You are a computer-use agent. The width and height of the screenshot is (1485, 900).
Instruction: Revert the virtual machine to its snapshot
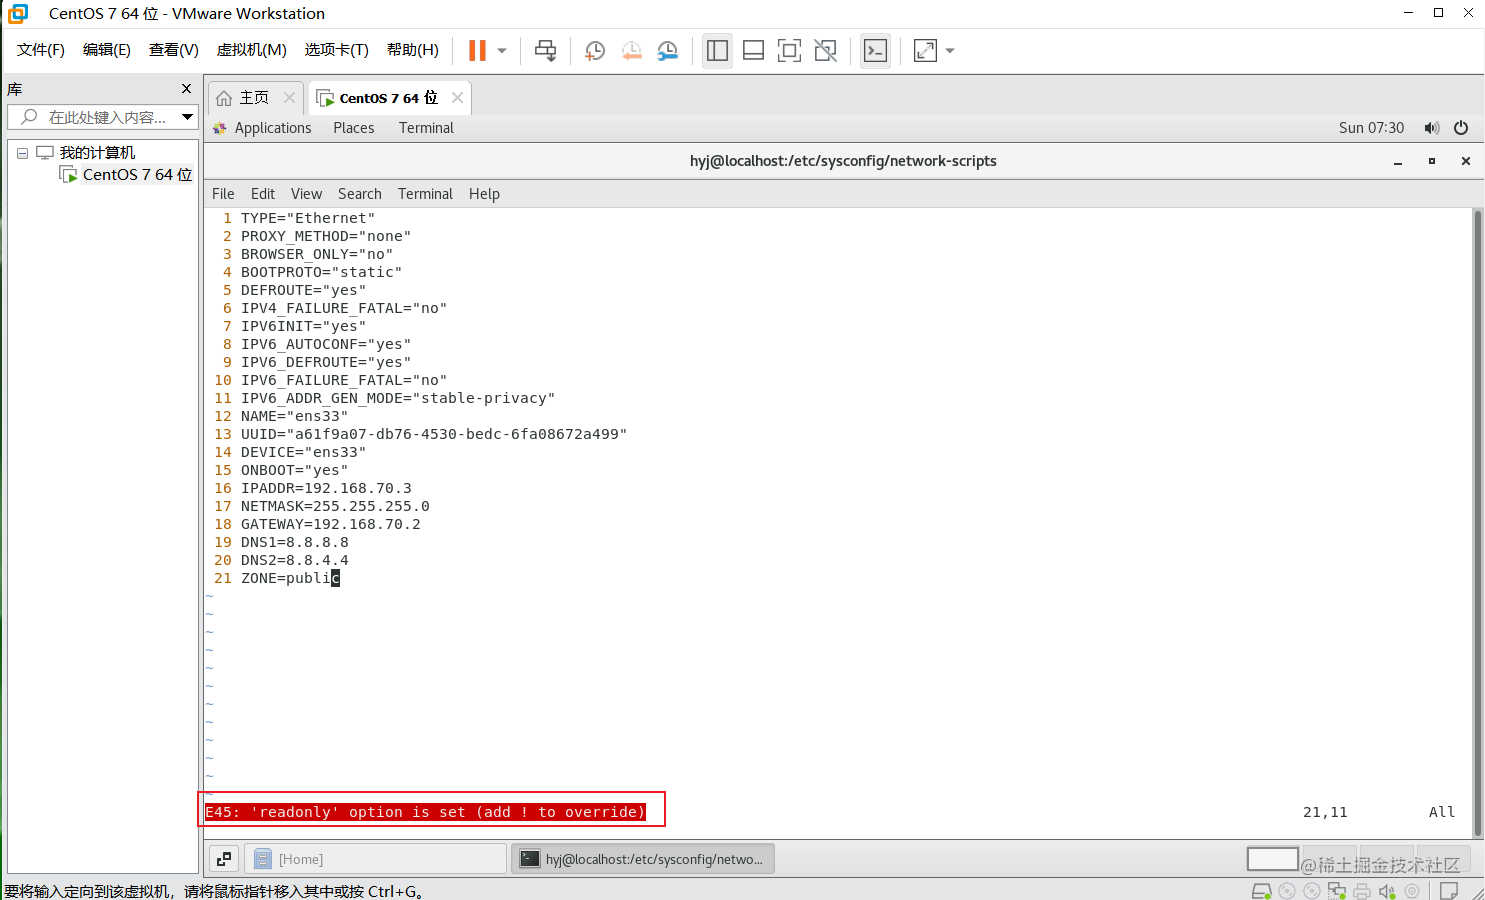631,50
